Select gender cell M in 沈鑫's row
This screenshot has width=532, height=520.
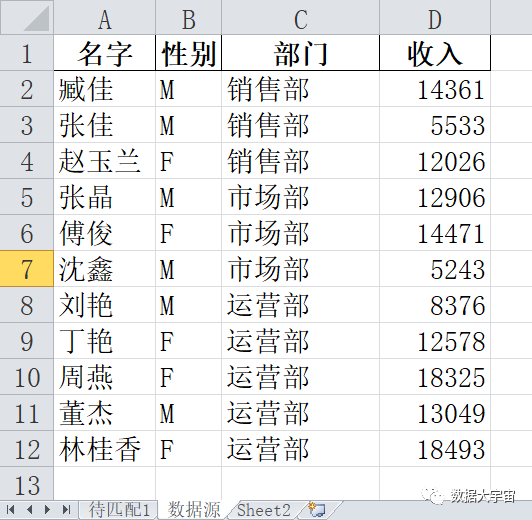[x=188, y=269]
